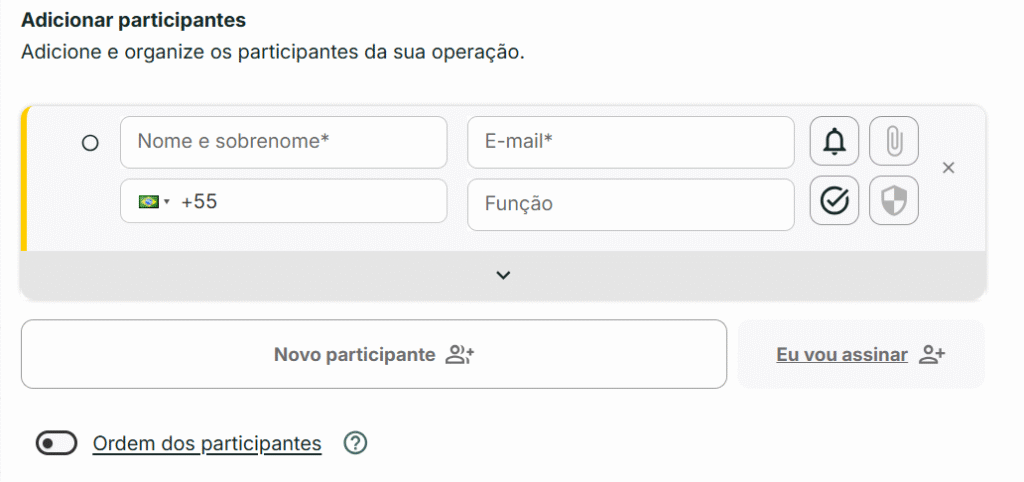Viewport: 1024px width, 482px height.
Task: Focus the Nome e sobrenome field
Action: (x=283, y=142)
